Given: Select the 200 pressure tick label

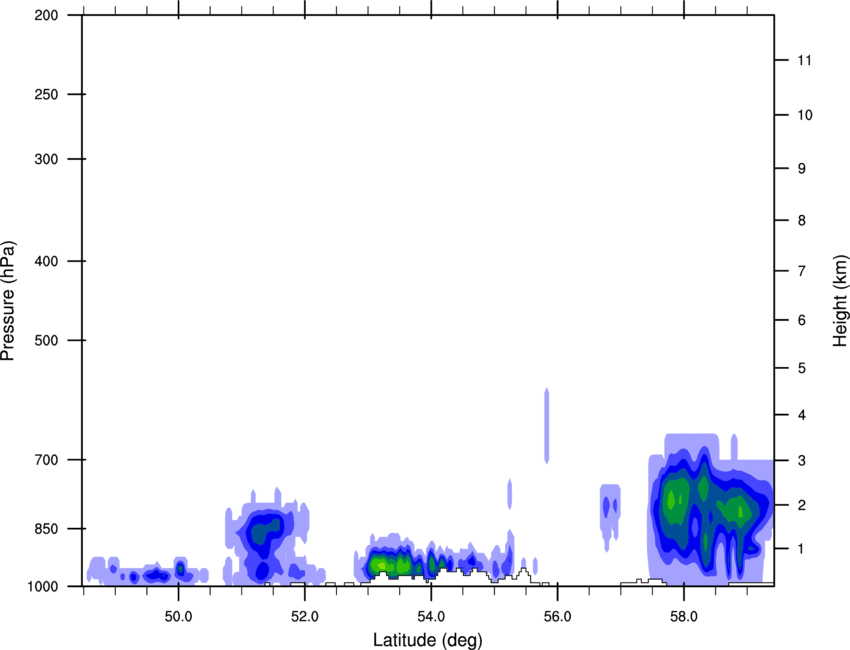Looking at the screenshot, I should [46, 15].
